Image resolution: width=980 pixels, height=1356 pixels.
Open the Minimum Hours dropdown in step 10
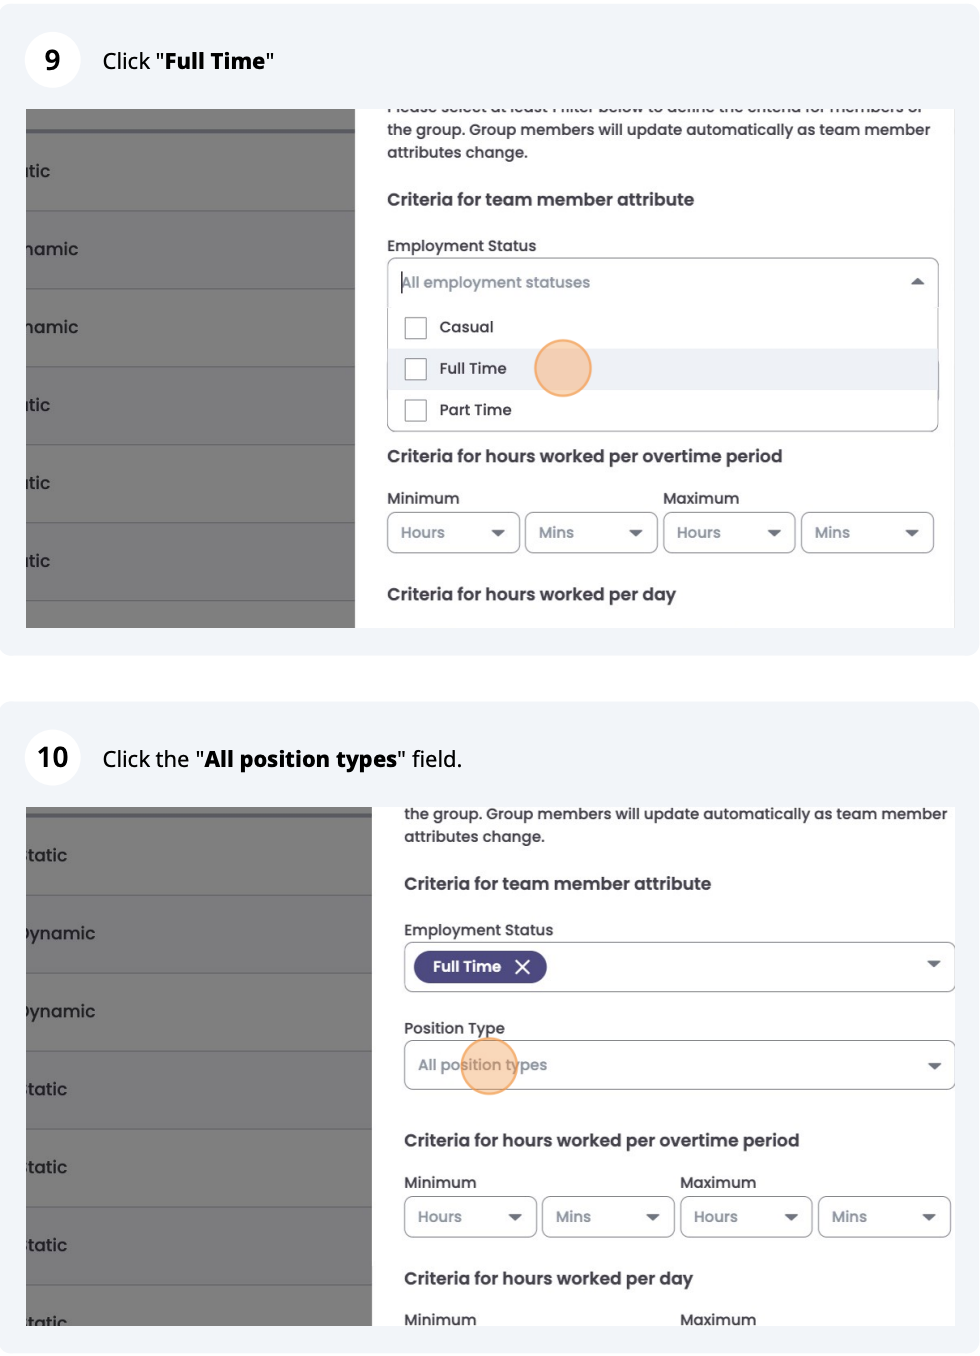coord(470,1217)
